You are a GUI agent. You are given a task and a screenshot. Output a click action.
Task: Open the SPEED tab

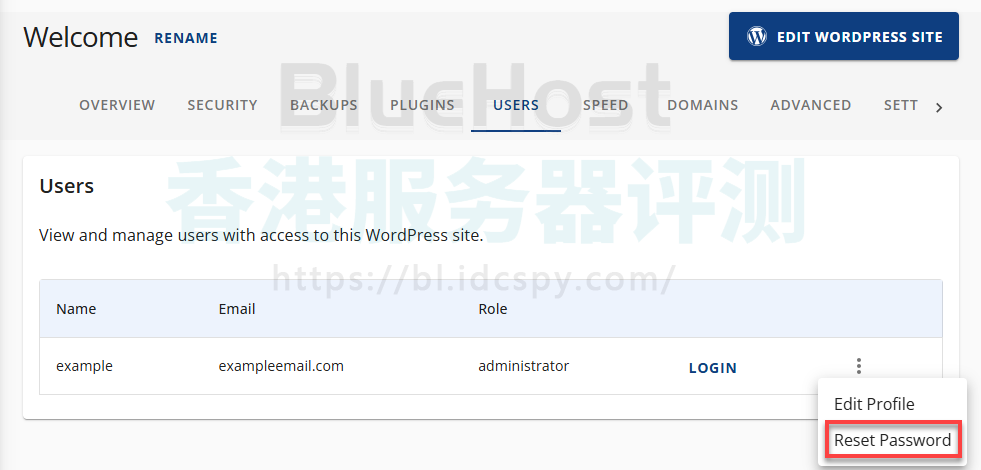click(x=605, y=105)
